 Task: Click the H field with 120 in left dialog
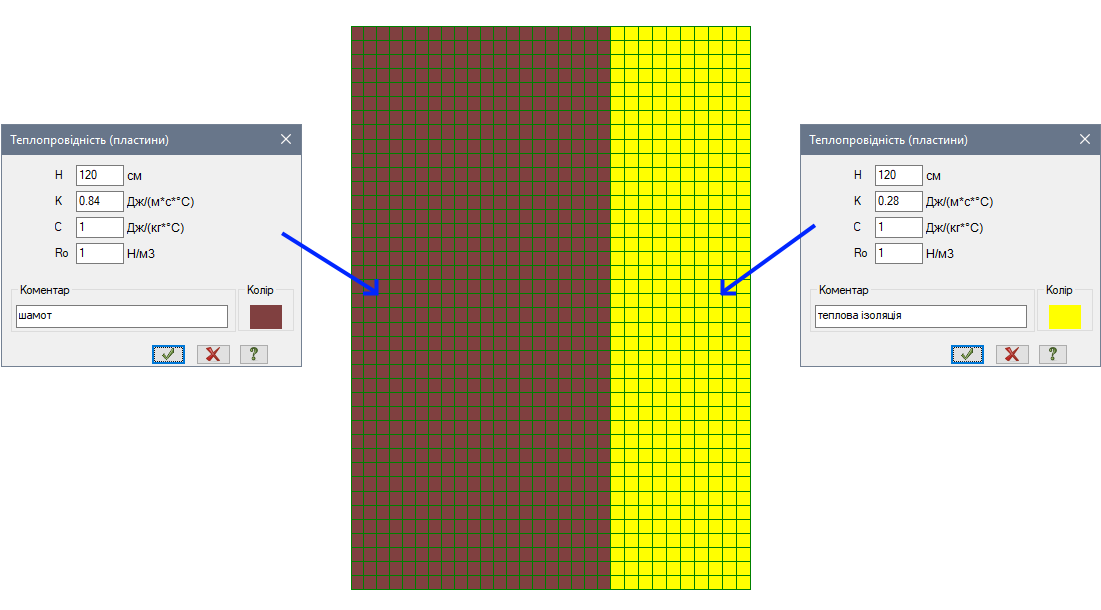[99, 176]
